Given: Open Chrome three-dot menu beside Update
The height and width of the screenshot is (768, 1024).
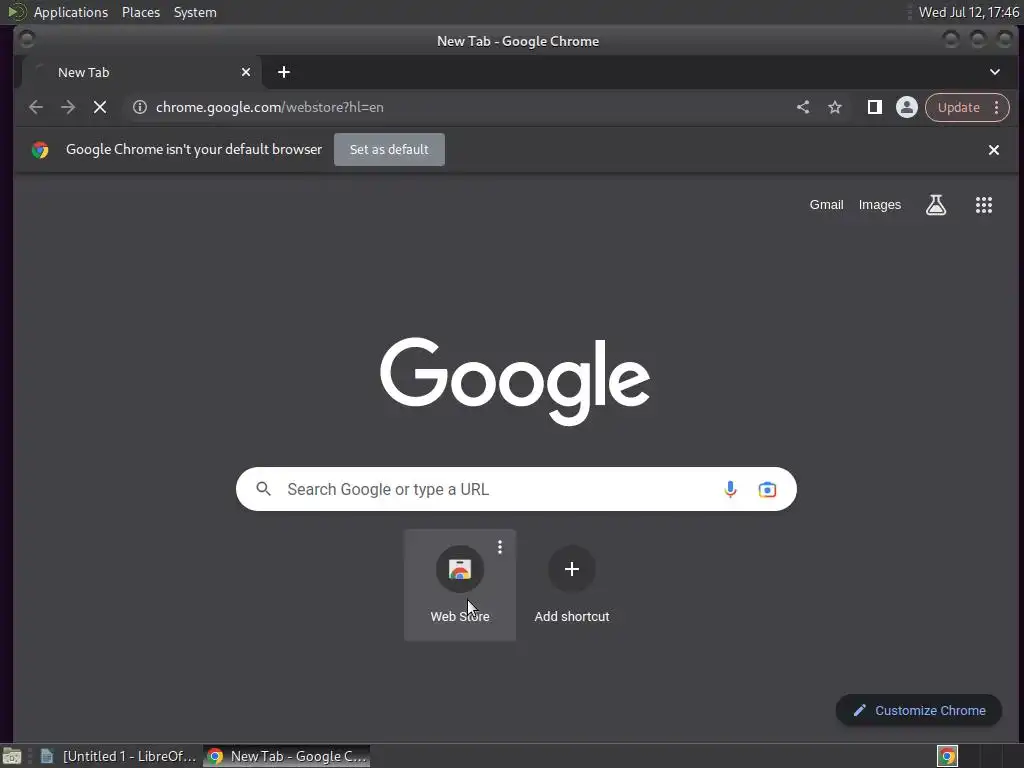Looking at the screenshot, I should [x=997, y=107].
